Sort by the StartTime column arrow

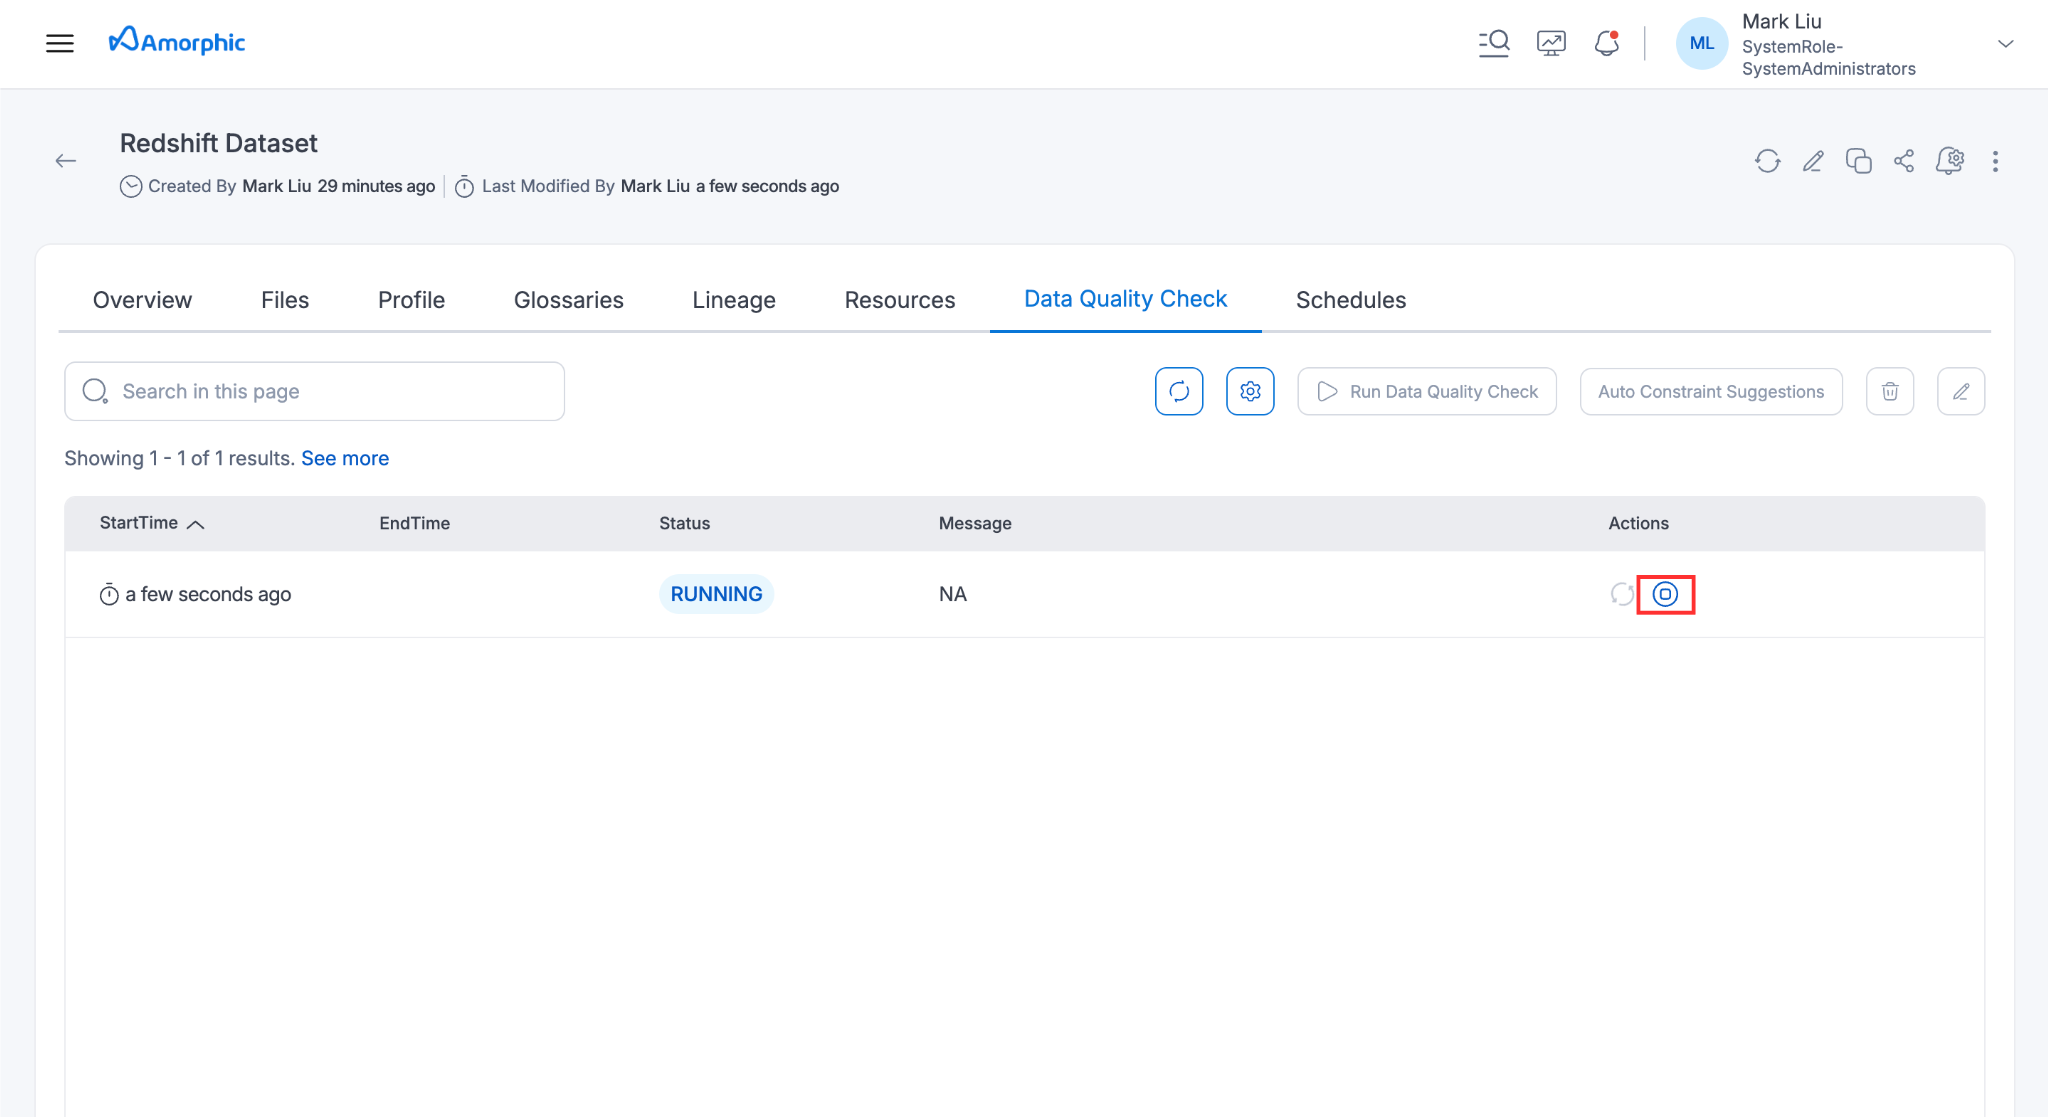[196, 524]
